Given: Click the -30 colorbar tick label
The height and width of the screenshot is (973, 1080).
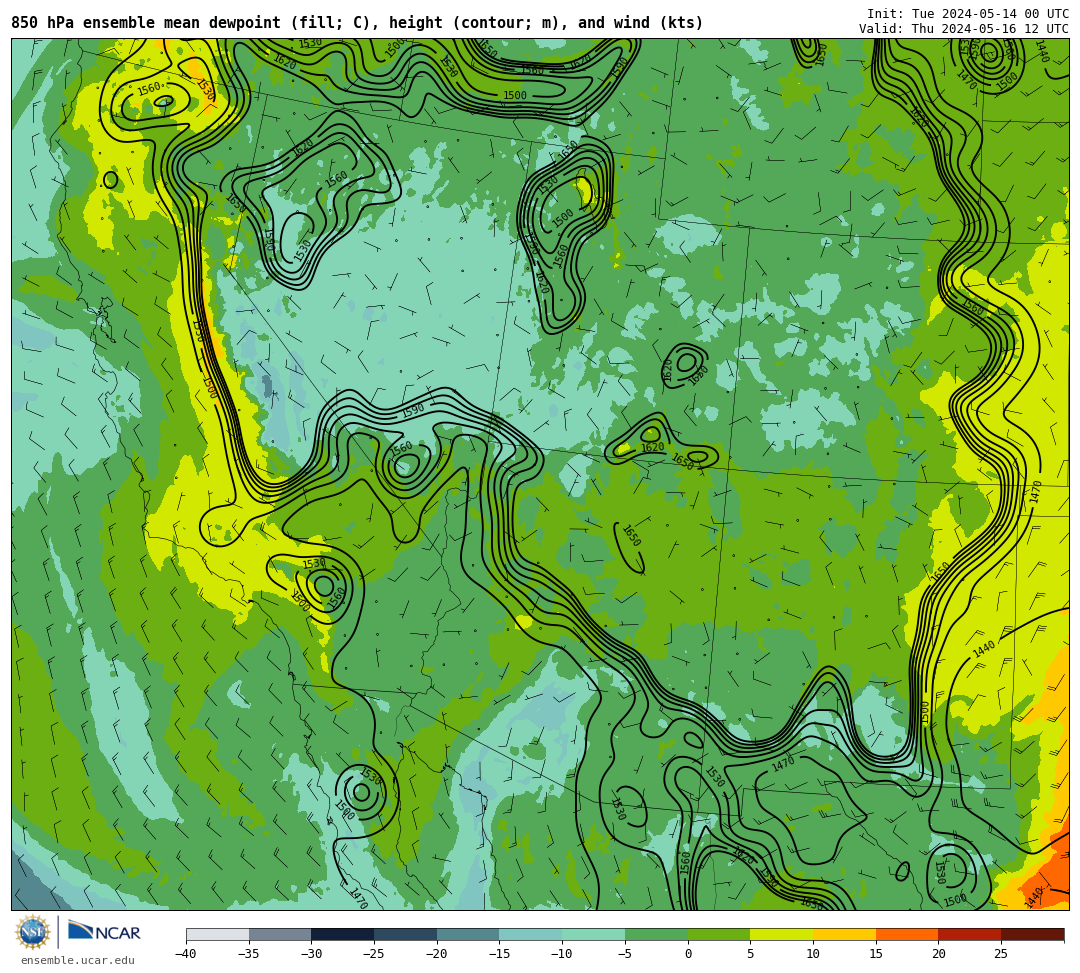Looking at the screenshot, I should 311,954.
